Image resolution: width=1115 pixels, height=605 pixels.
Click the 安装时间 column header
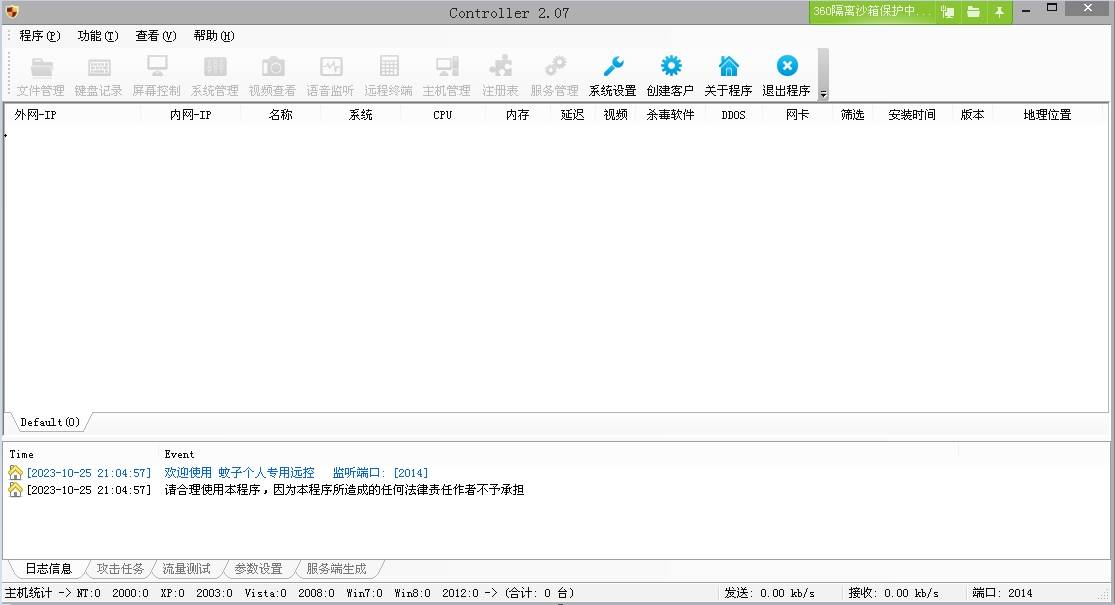[x=912, y=114]
